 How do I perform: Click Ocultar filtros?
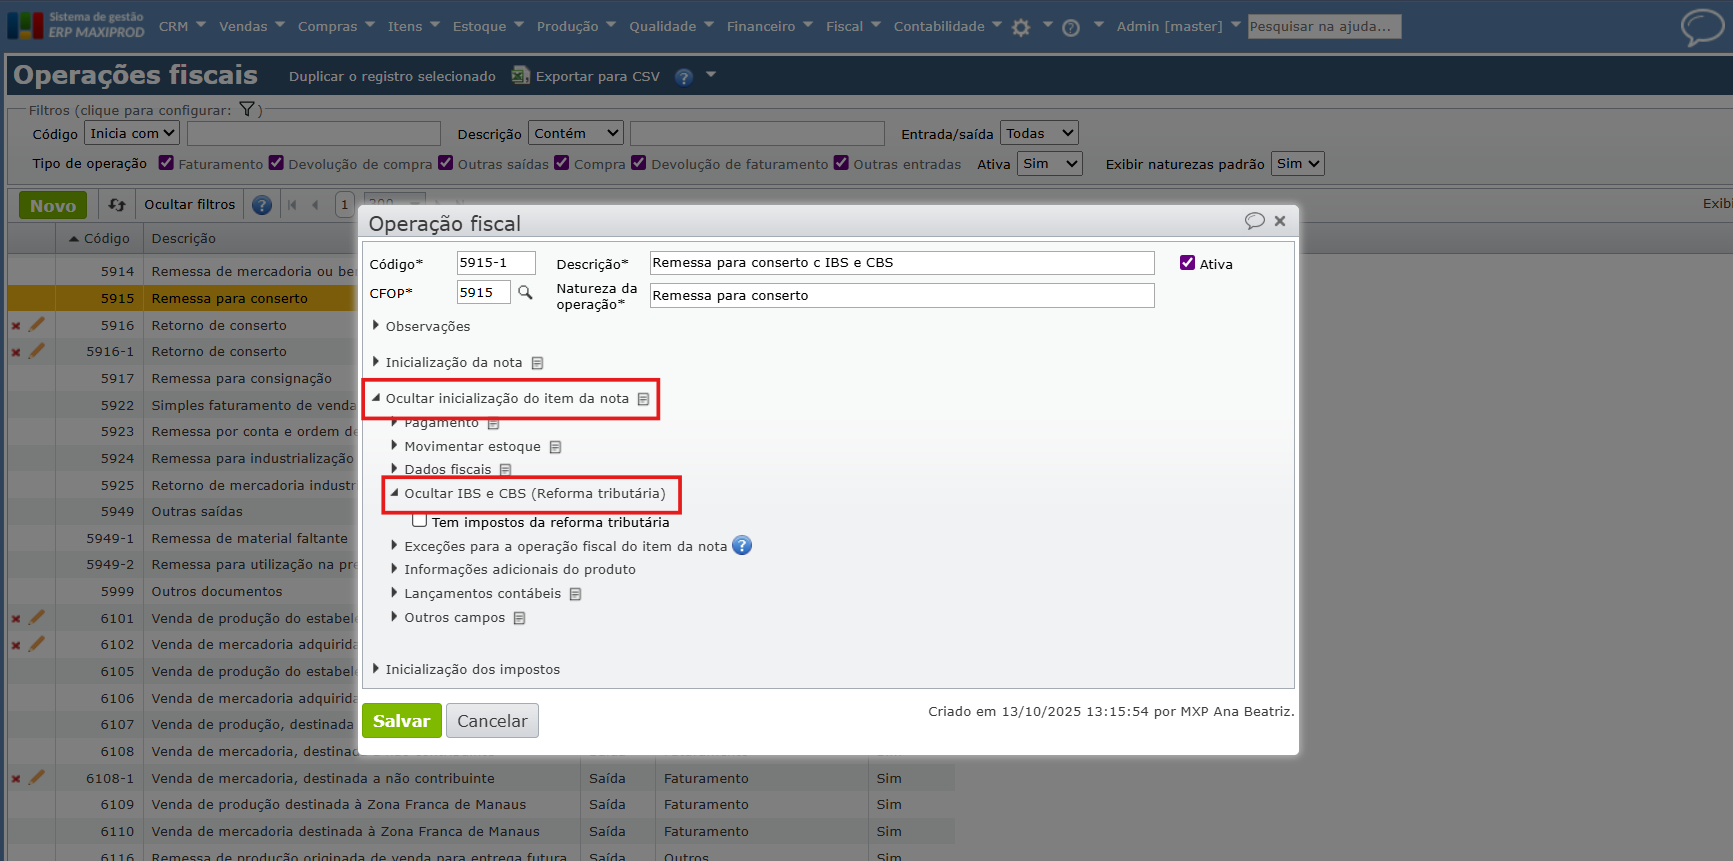[x=190, y=204]
